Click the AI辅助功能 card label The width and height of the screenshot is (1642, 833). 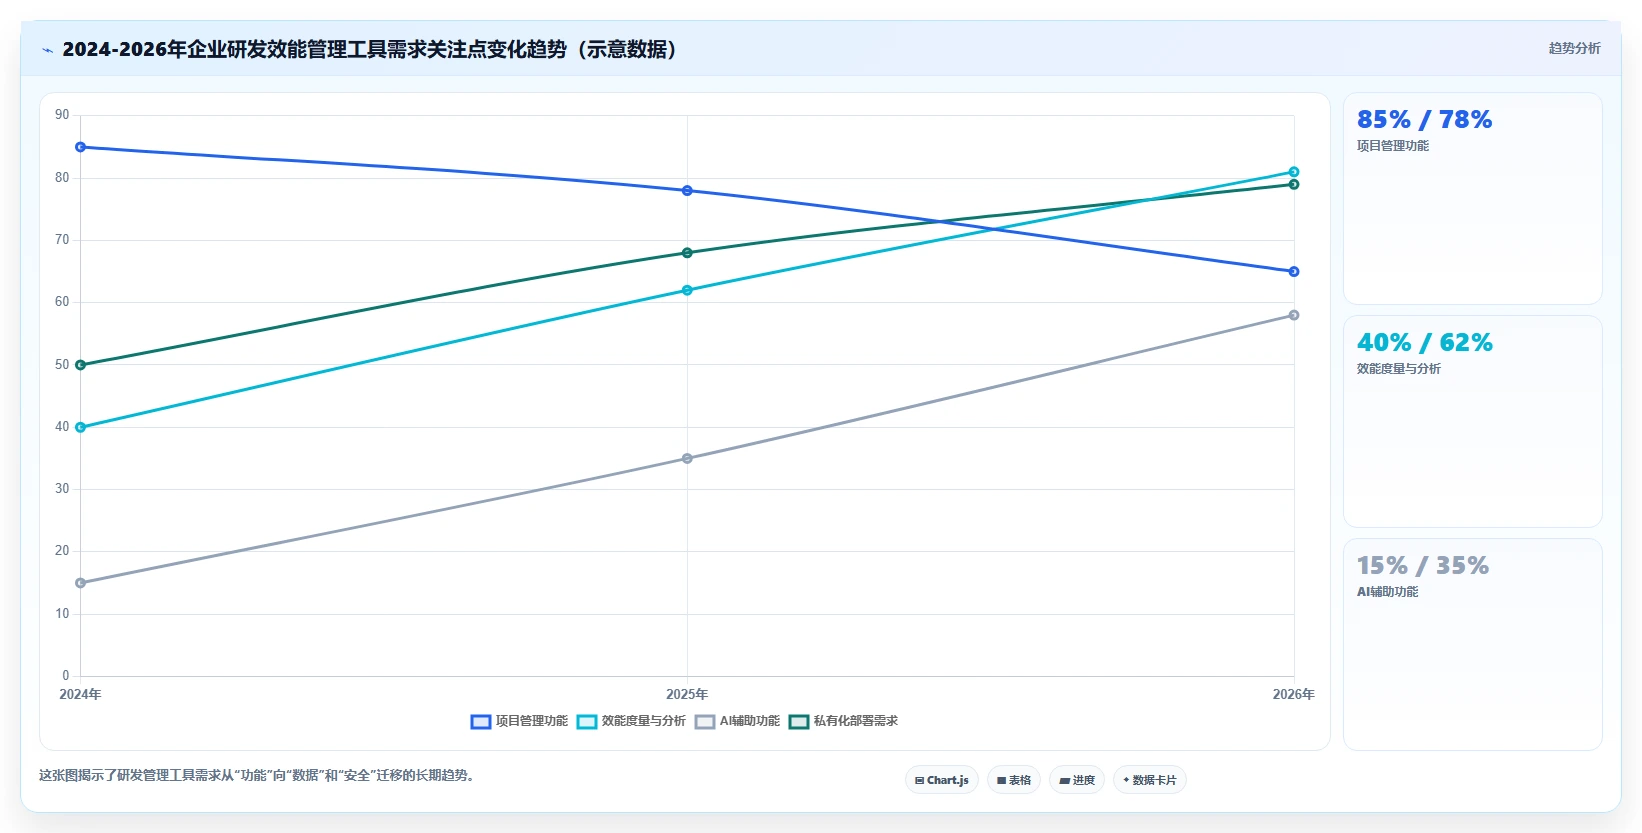point(1387,592)
